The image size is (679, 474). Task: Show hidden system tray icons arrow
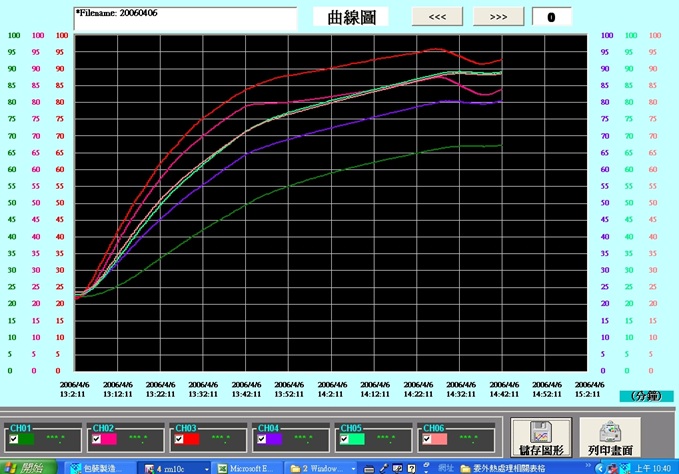[x=599, y=468]
